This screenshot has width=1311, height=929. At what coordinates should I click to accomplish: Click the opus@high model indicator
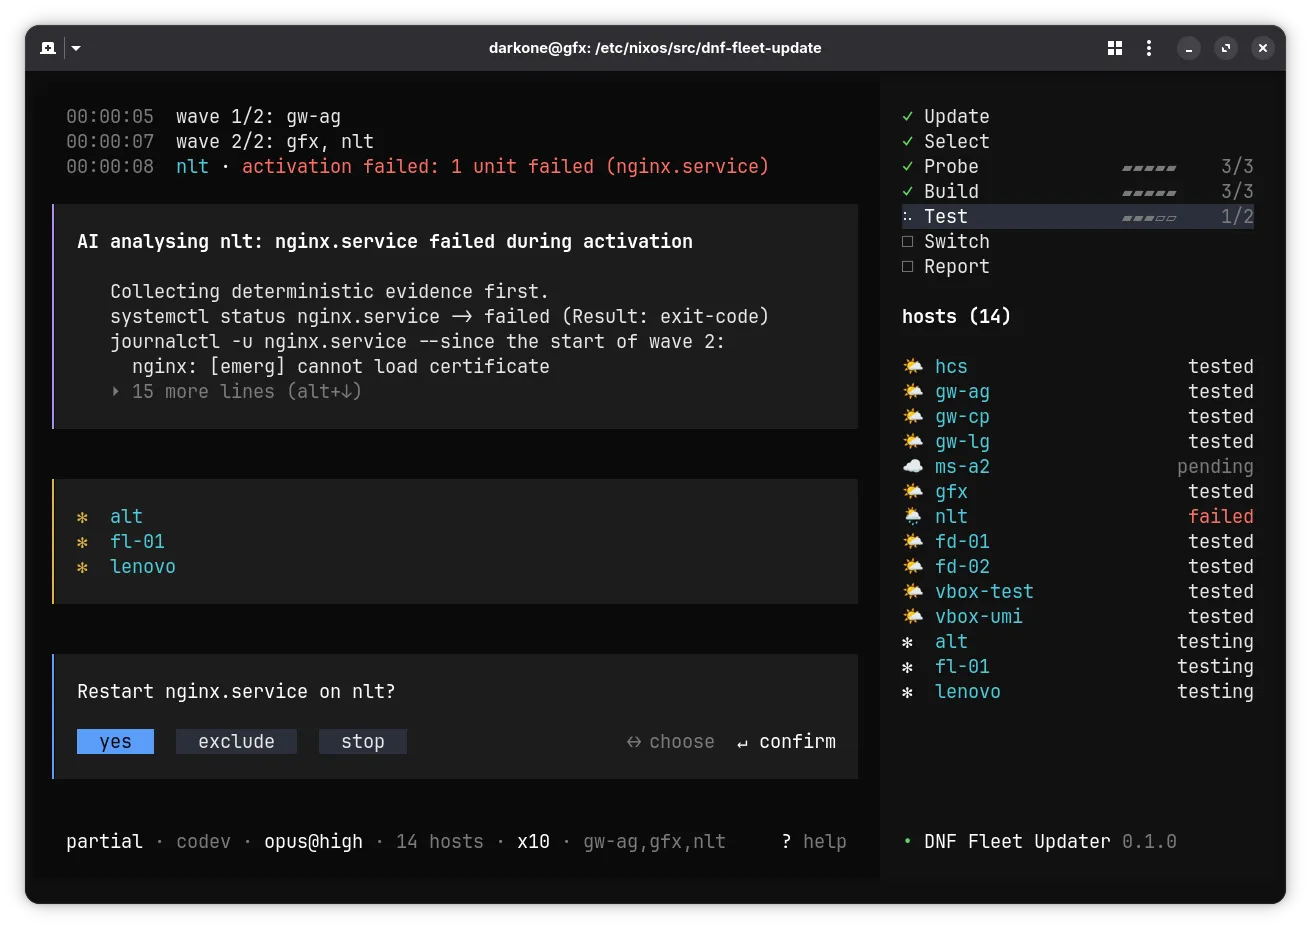[313, 842]
